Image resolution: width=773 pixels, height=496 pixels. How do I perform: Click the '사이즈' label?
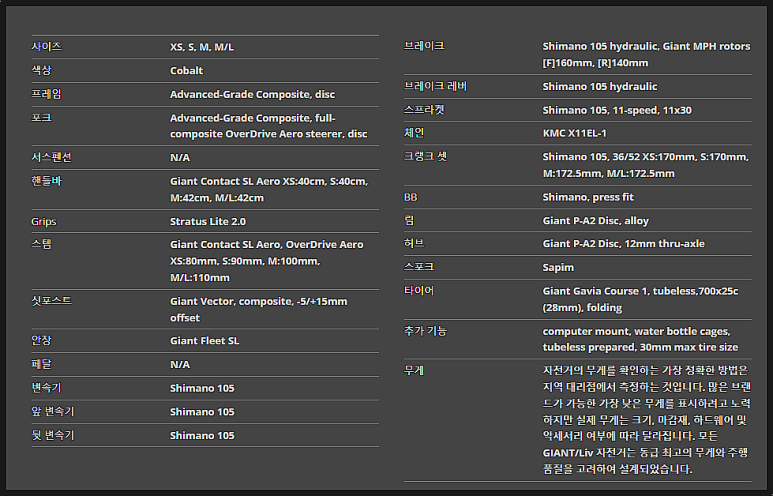pos(46,47)
